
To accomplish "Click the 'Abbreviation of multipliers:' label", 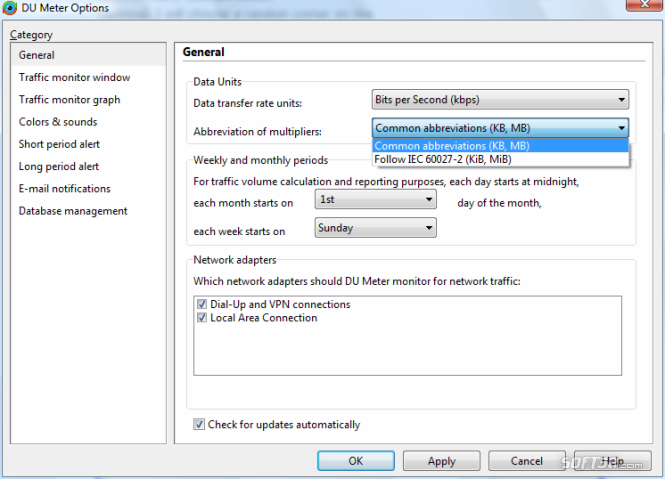I will (257, 132).
